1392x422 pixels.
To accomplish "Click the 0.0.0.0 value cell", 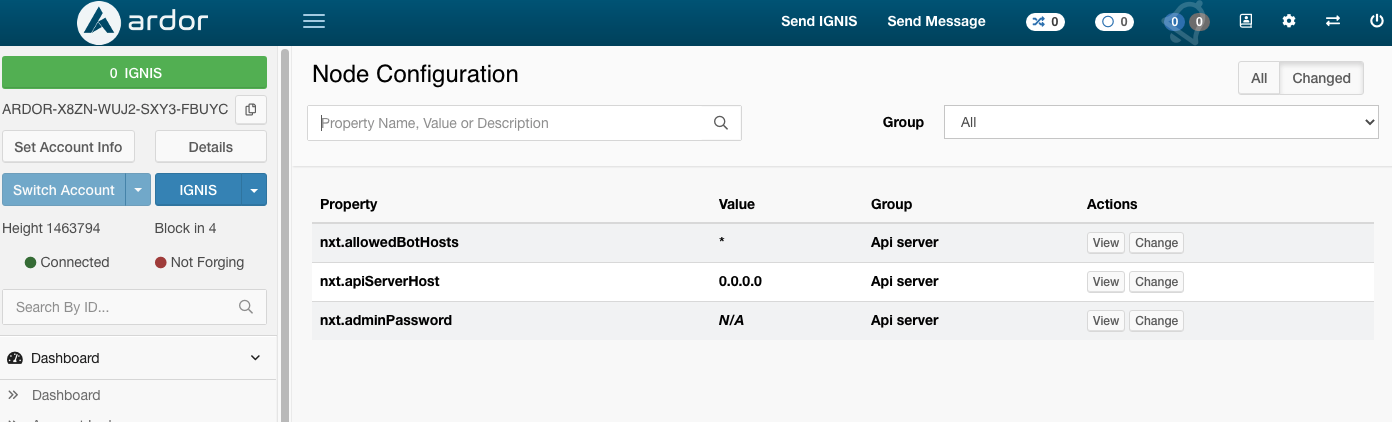I will click(740, 281).
